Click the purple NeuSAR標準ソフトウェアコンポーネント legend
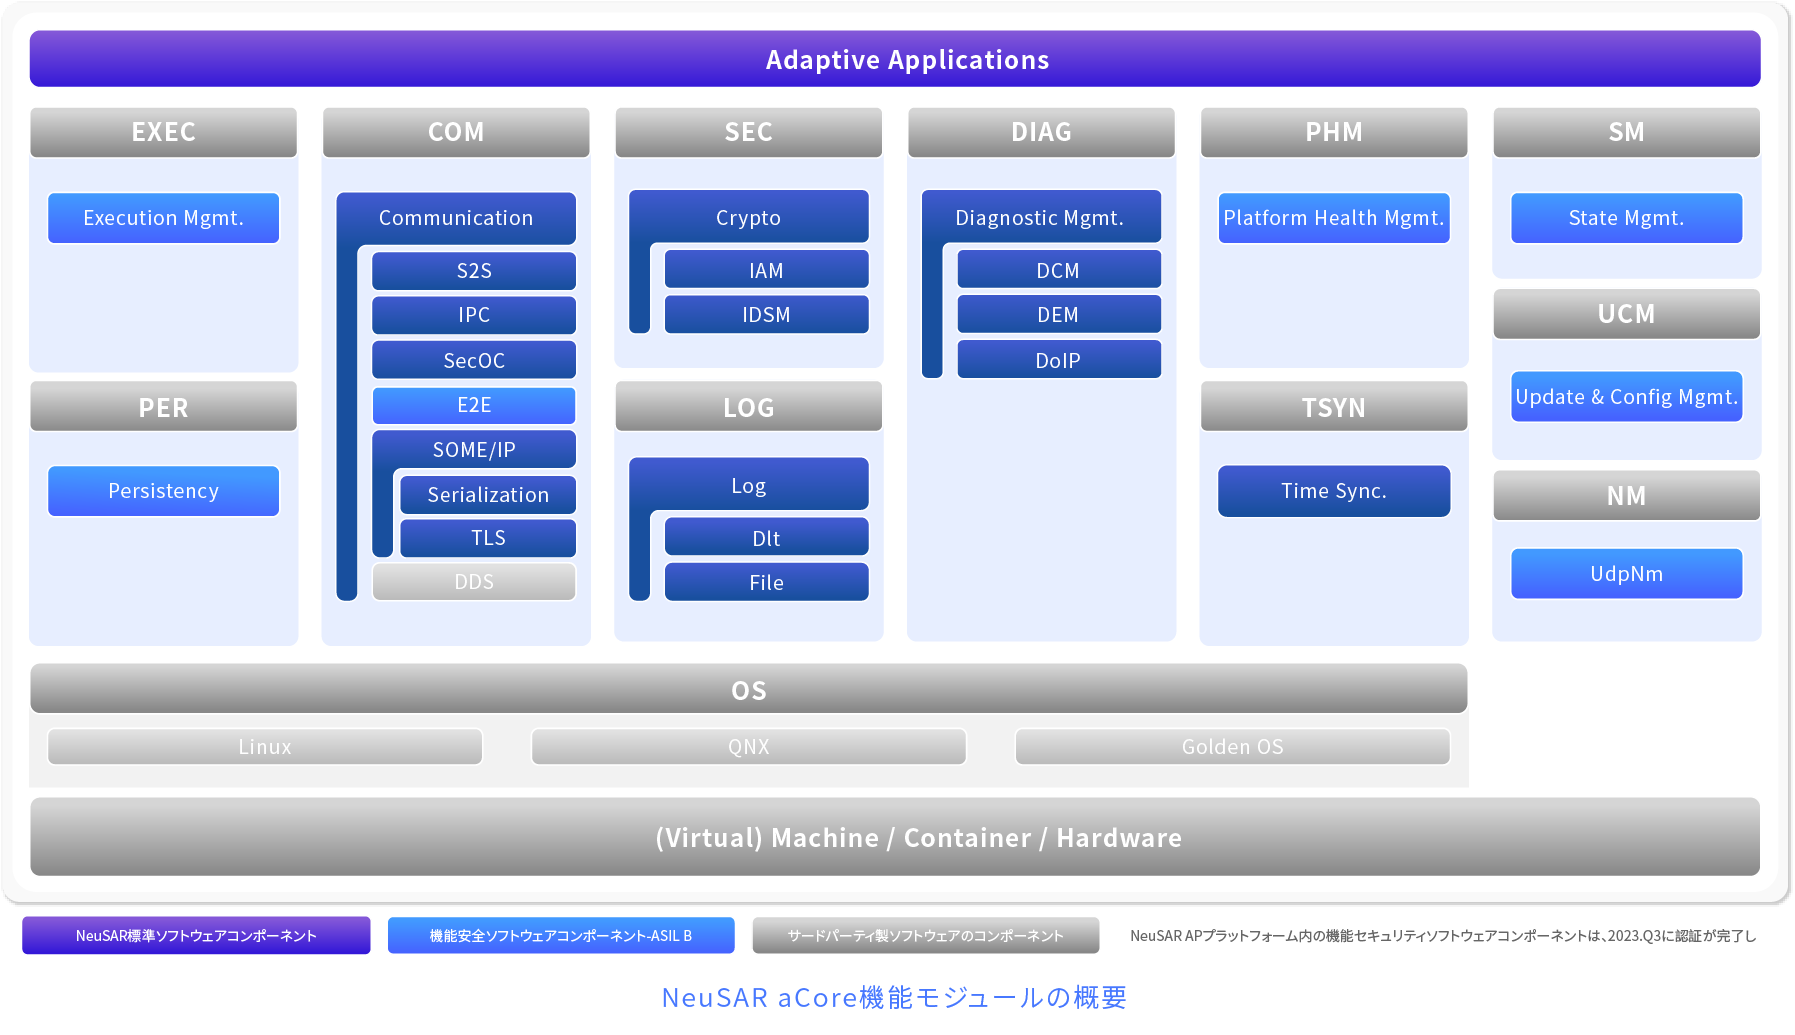Viewport: 1795px width, 1035px height. click(x=196, y=935)
